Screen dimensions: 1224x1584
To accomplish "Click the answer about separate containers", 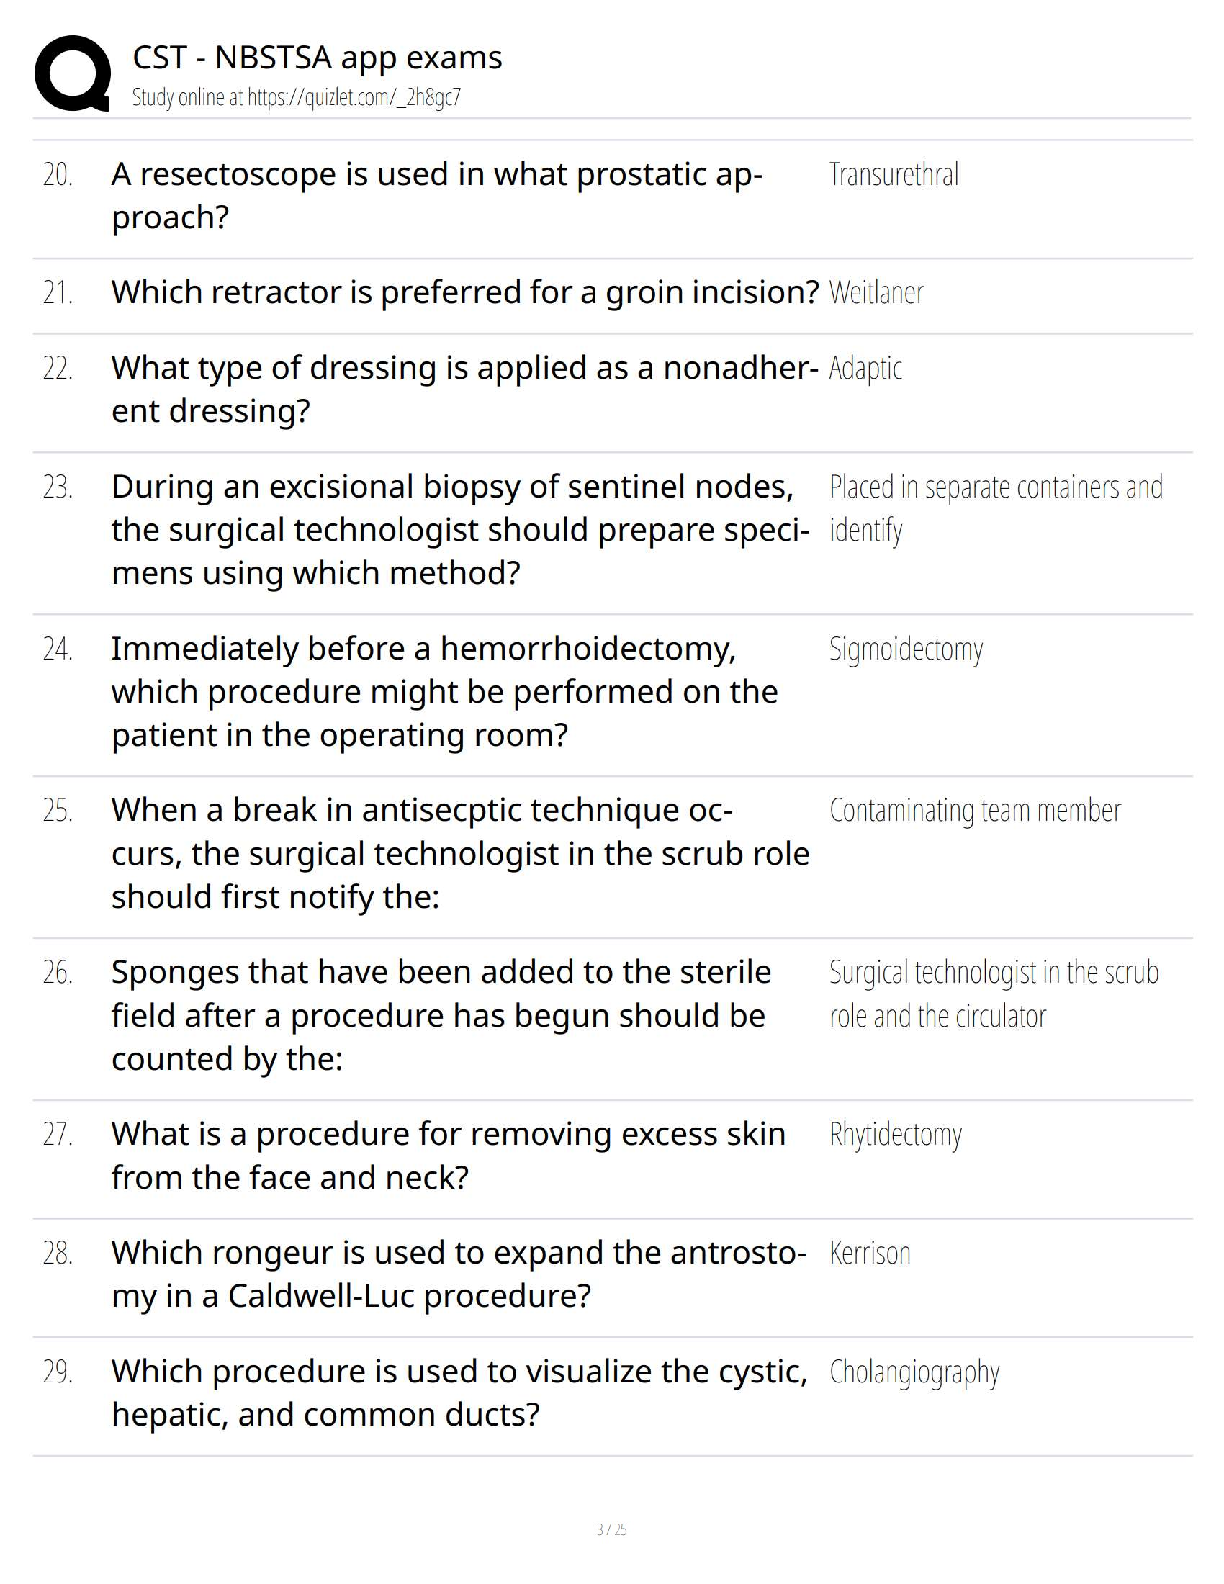I will pos(995,507).
